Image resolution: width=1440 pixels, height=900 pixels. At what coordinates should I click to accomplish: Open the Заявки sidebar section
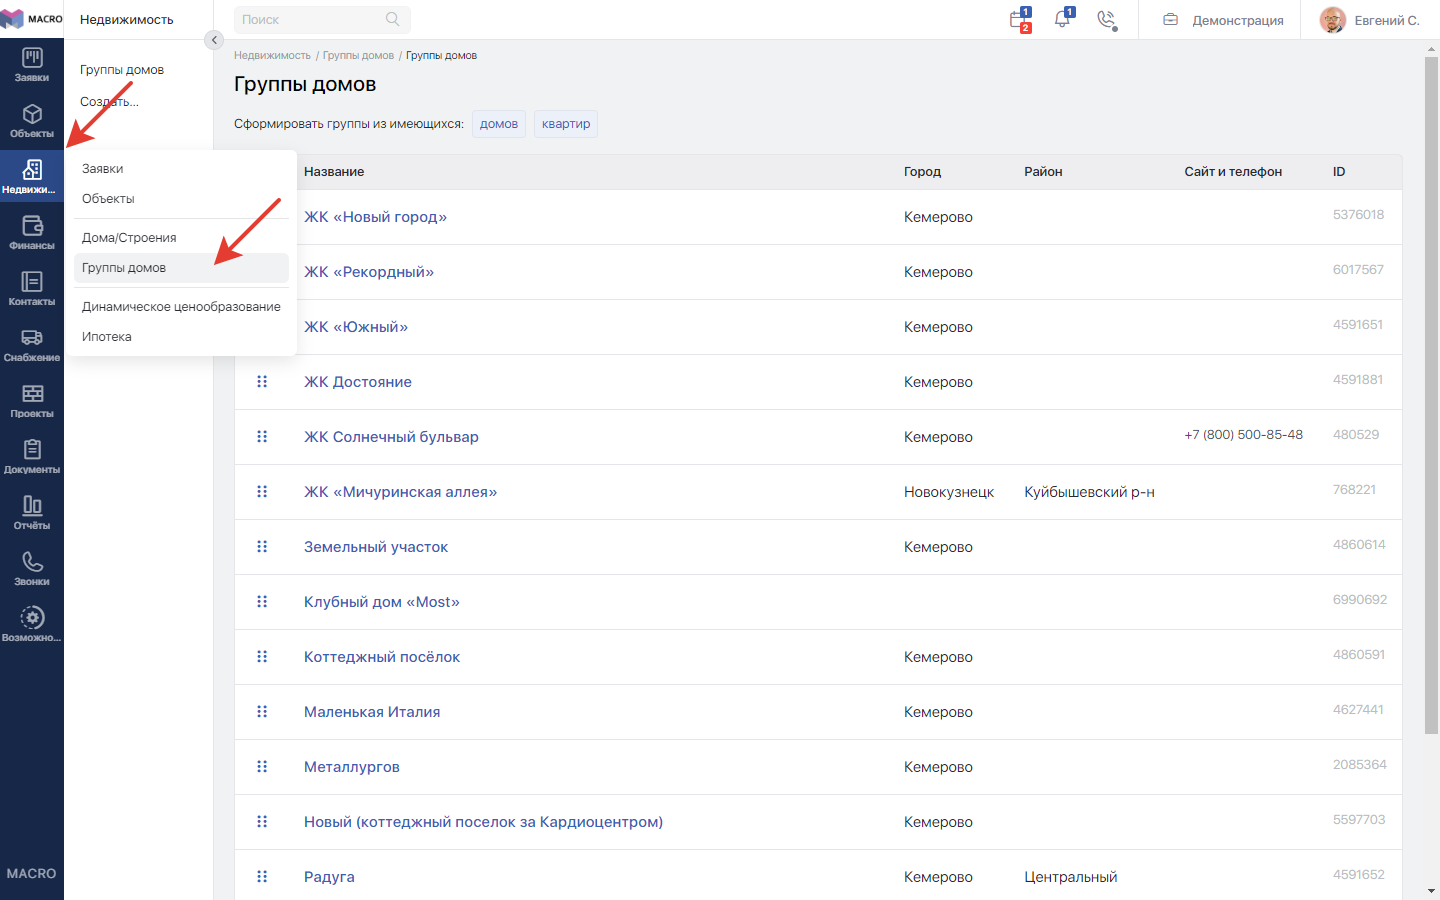coord(32,66)
